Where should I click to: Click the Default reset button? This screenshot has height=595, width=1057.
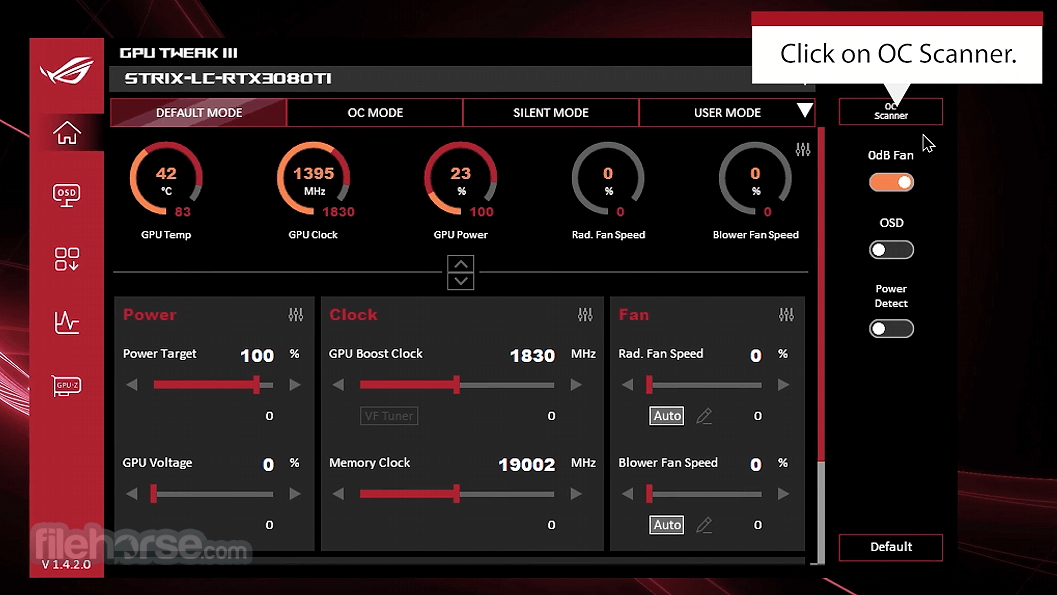[890, 547]
